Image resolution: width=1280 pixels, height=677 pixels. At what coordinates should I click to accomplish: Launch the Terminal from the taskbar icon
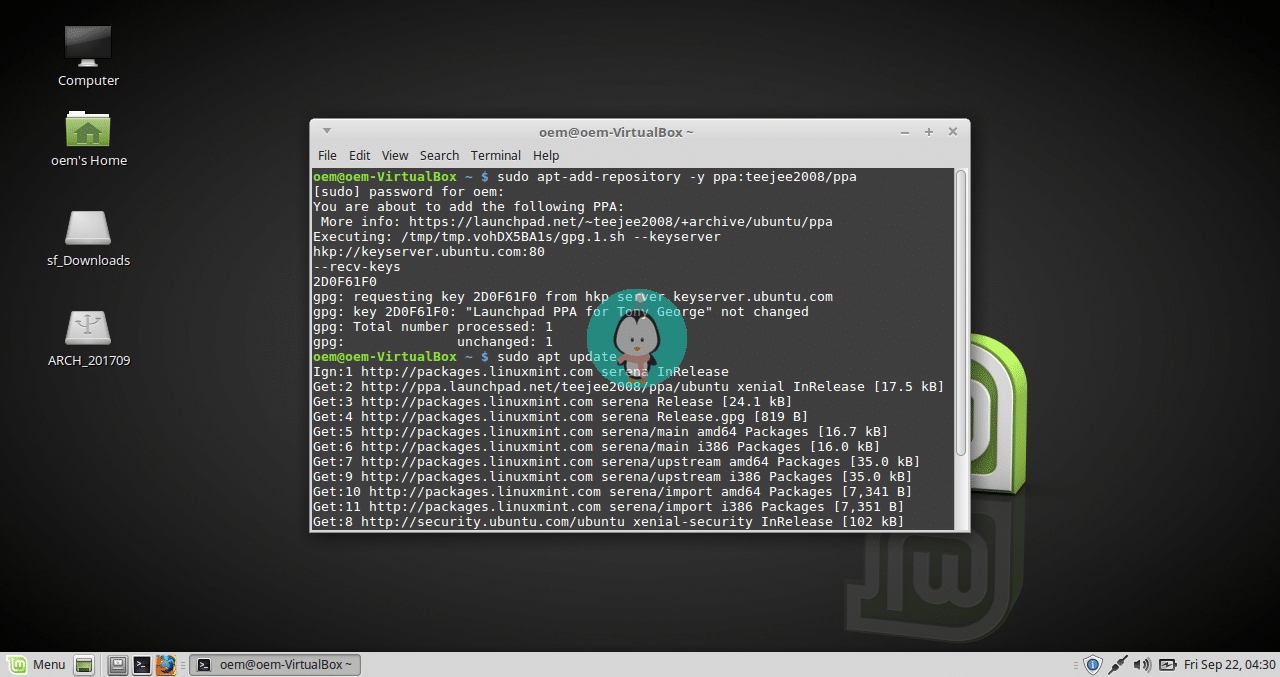point(141,664)
